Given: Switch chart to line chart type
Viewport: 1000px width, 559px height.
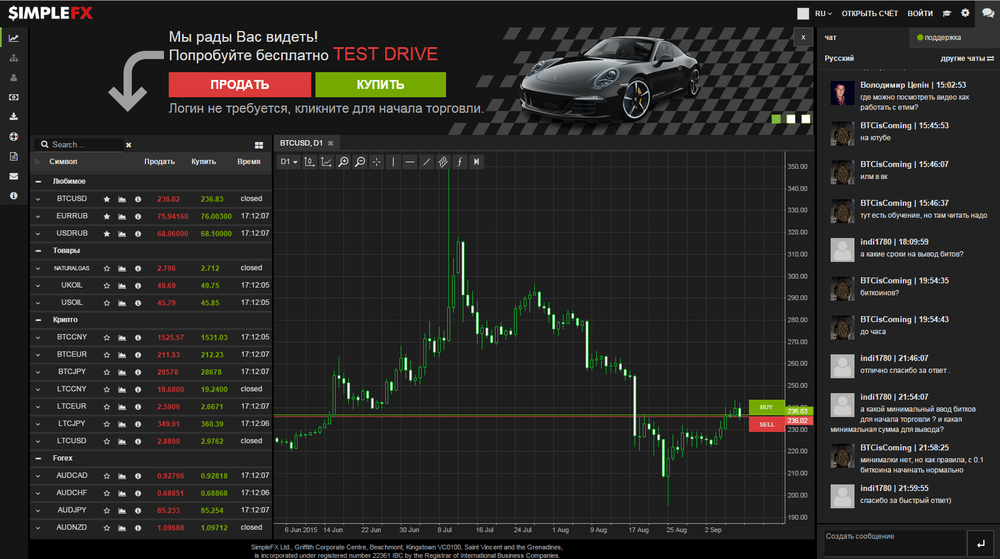Looking at the screenshot, I should [x=327, y=162].
